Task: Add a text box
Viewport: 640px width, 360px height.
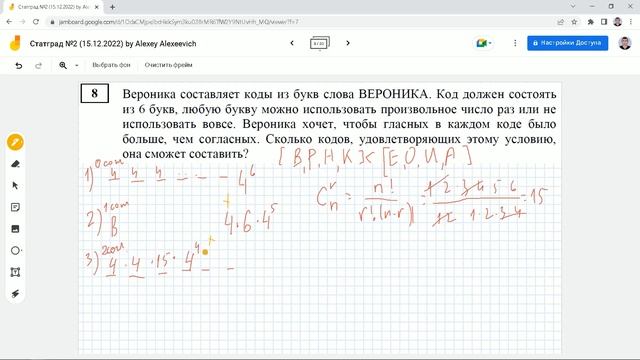Action: point(15,272)
